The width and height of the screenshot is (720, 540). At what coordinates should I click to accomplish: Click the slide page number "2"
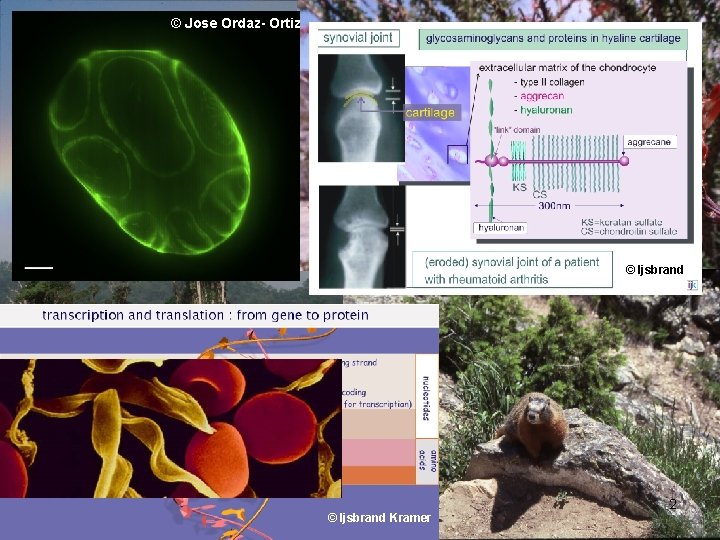pos(673,504)
